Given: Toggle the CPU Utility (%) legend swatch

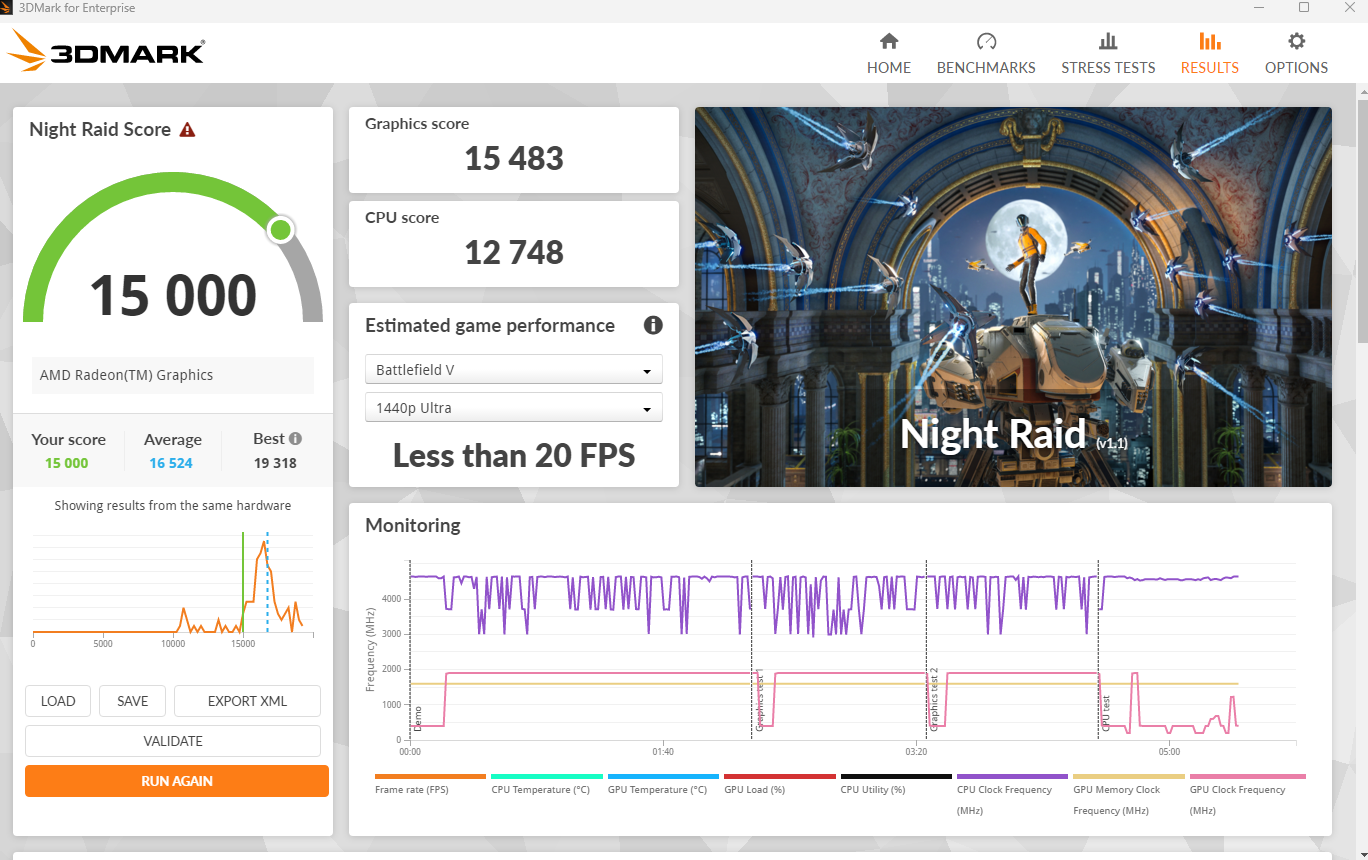Looking at the screenshot, I should [896, 776].
